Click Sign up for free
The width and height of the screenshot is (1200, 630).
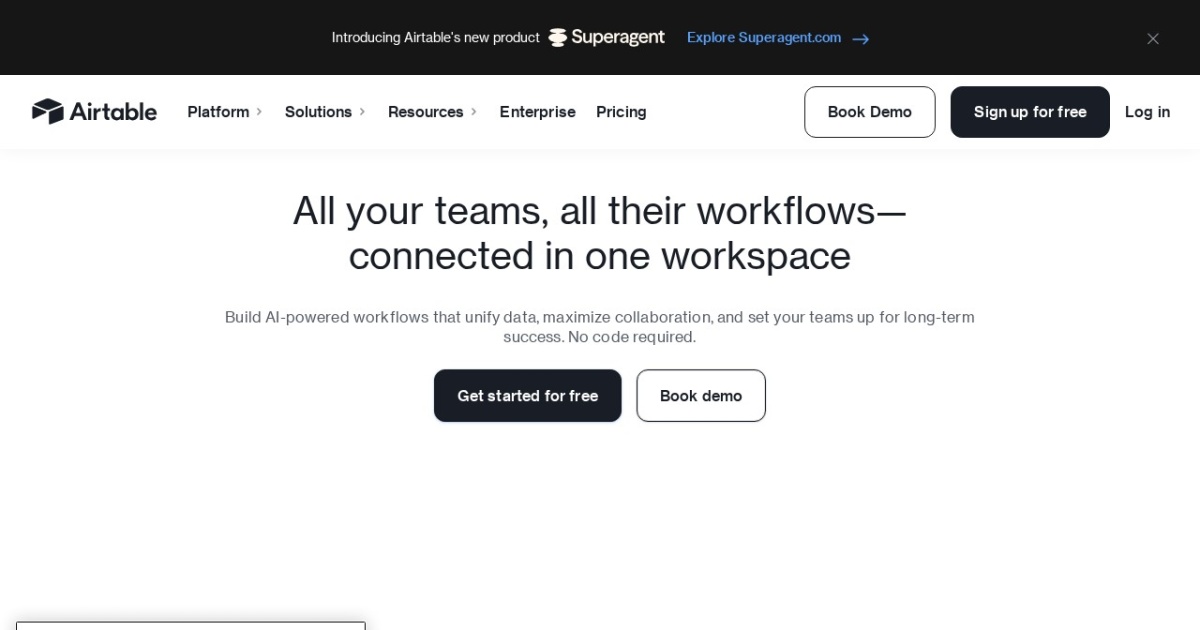pyautogui.click(x=1030, y=112)
